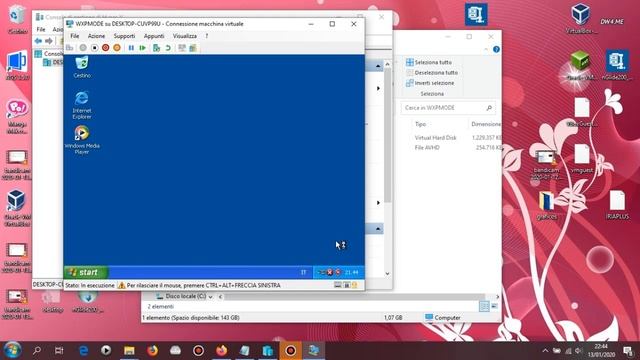
Task: Open the Visualizza menu
Action: click(184, 36)
